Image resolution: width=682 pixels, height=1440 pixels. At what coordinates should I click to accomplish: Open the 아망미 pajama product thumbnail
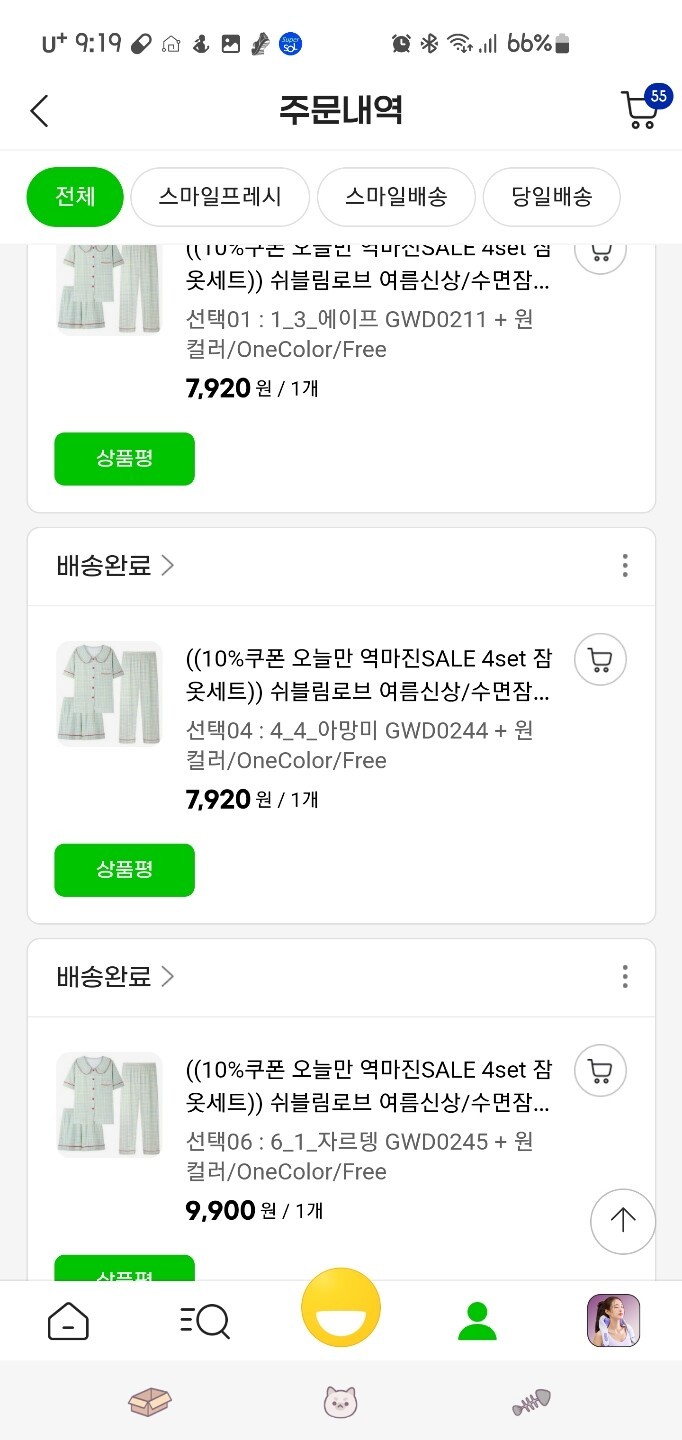tap(109, 694)
